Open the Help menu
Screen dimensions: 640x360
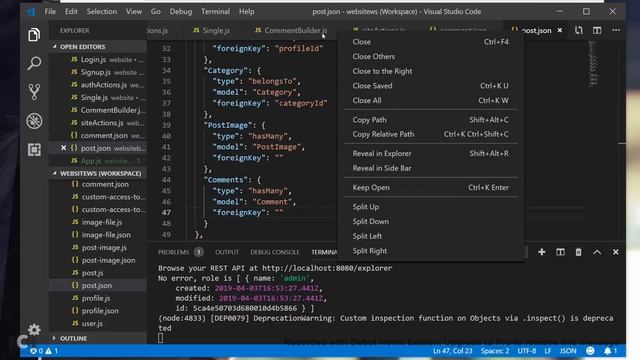[x=247, y=11]
